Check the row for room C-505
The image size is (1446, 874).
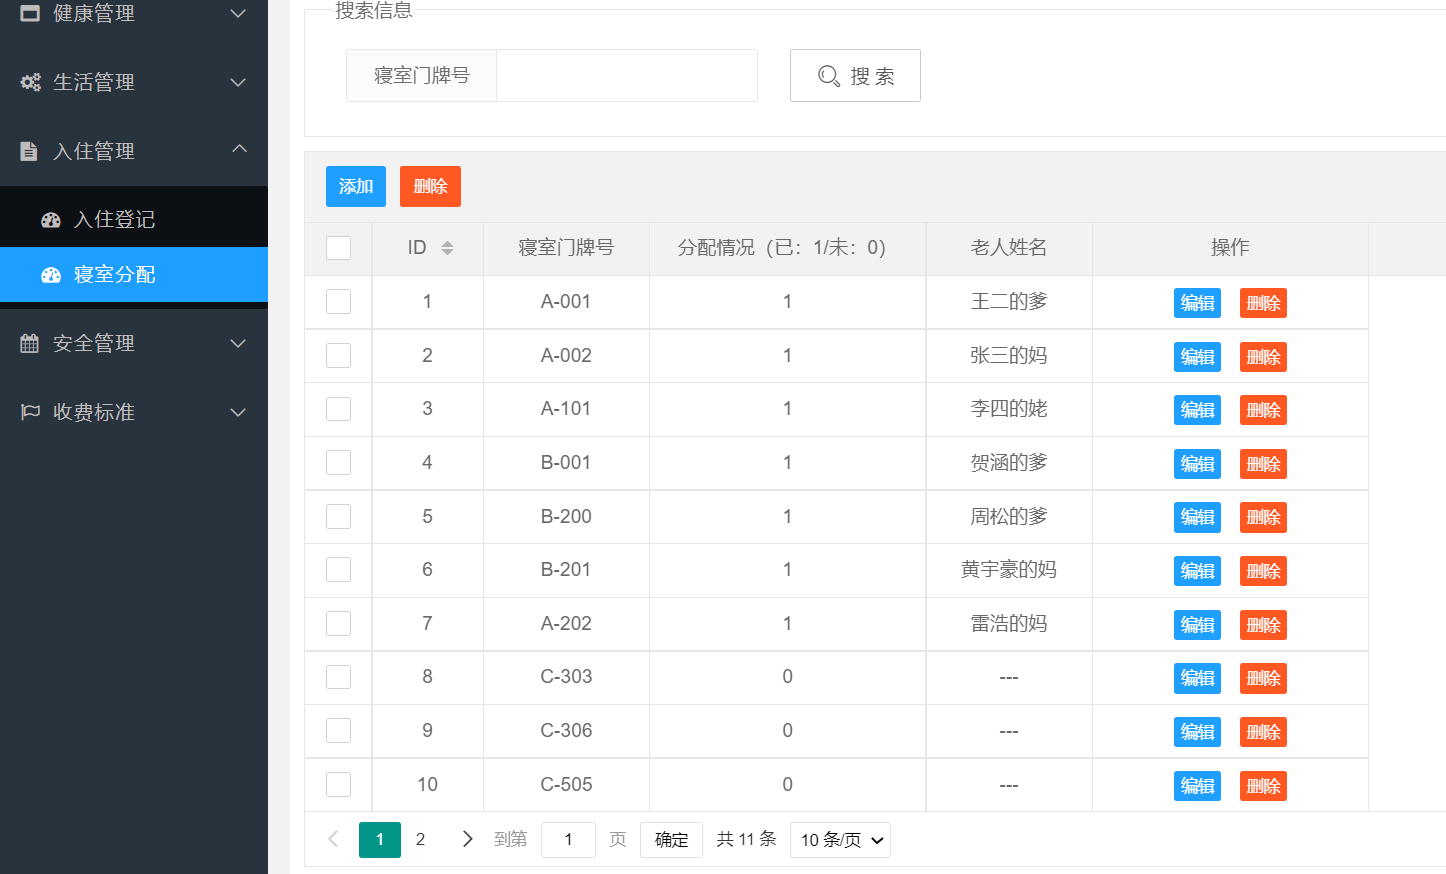[339, 785]
